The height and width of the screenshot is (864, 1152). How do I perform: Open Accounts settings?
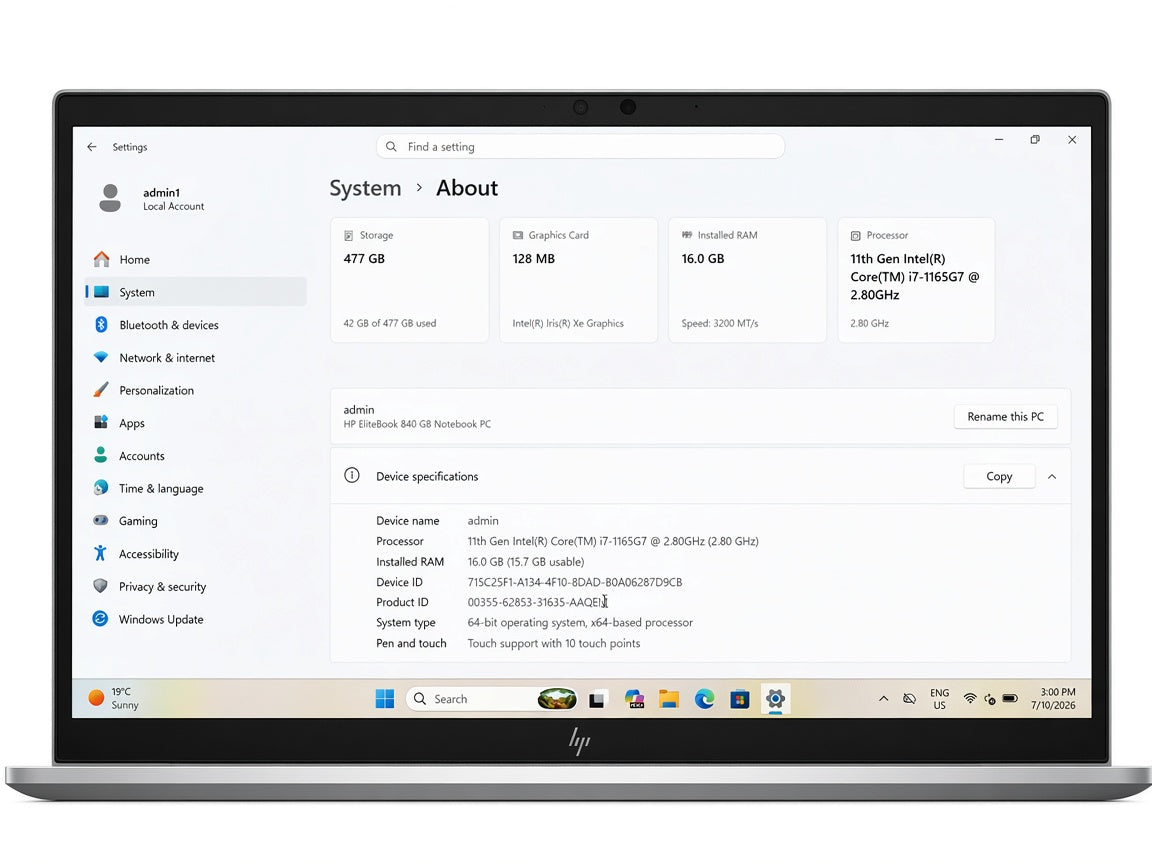point(195,456)
